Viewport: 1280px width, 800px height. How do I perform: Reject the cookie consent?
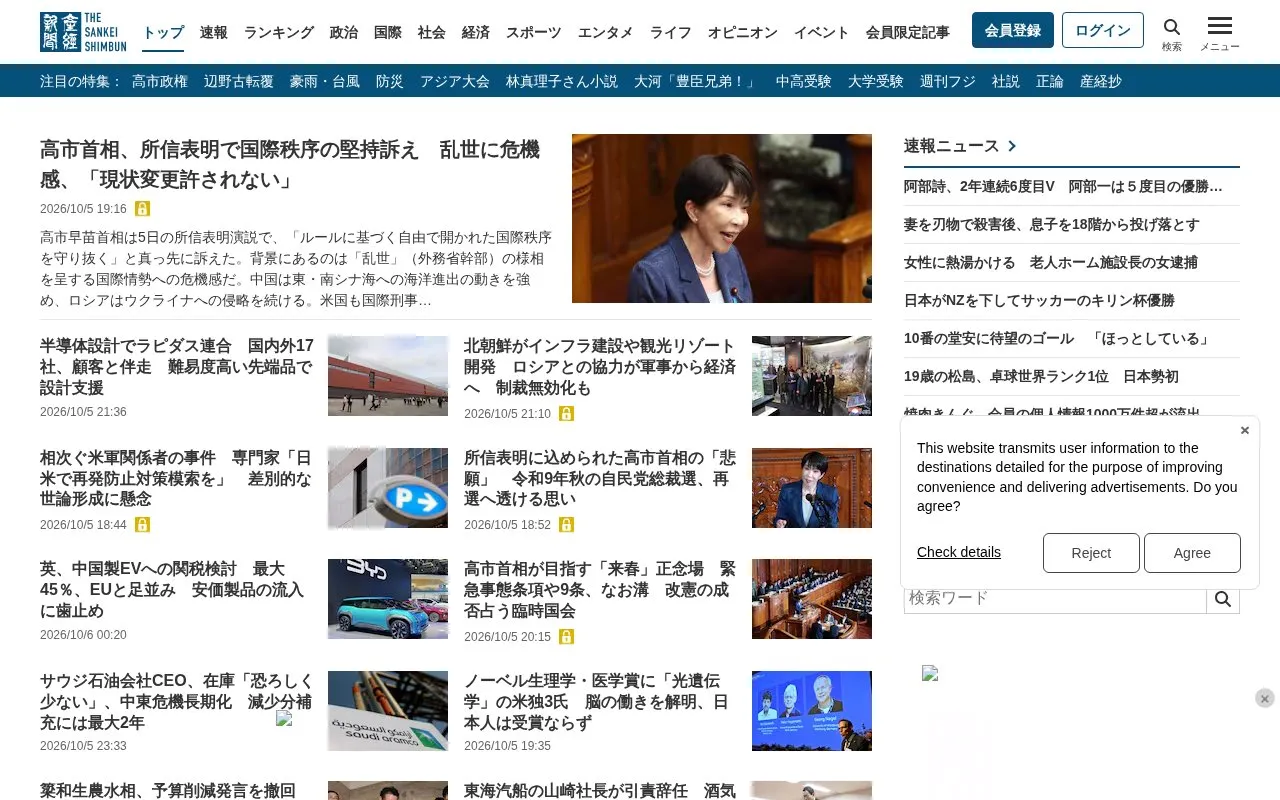[x=1091, y=553]
